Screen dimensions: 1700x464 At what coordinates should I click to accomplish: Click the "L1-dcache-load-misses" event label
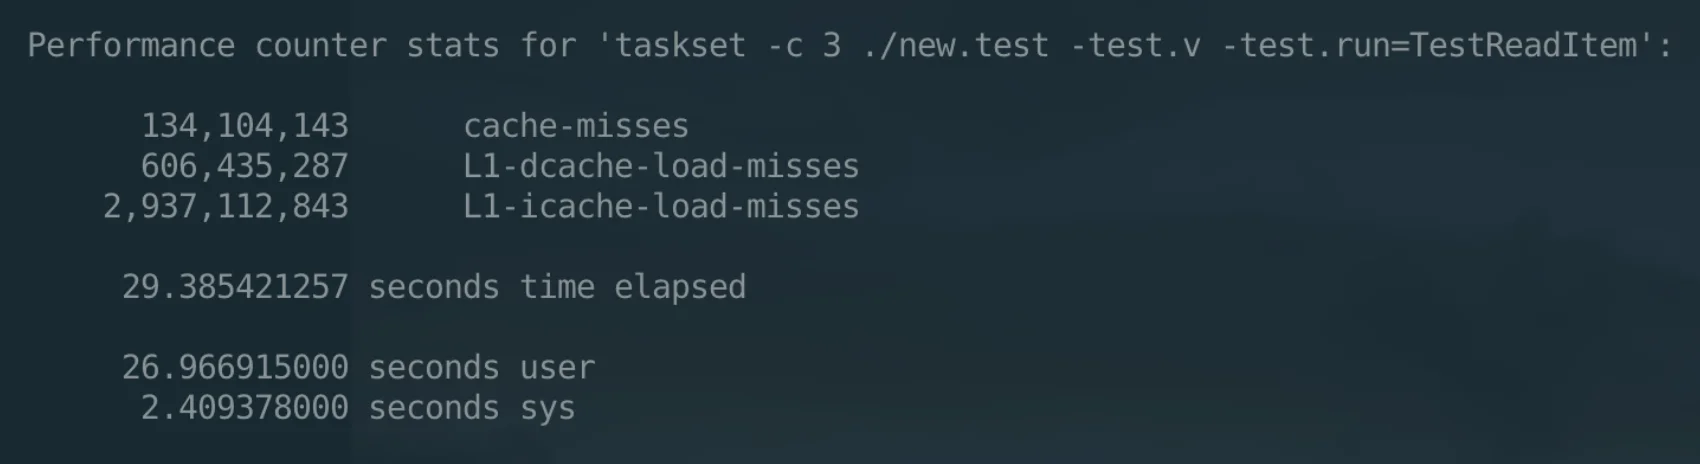pyautogui.click(x=661, y=166)
